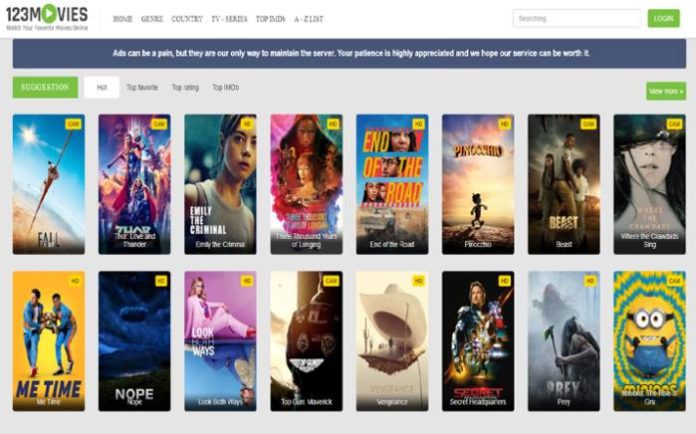
Task: Expand the Country menu
Action: 187,19
